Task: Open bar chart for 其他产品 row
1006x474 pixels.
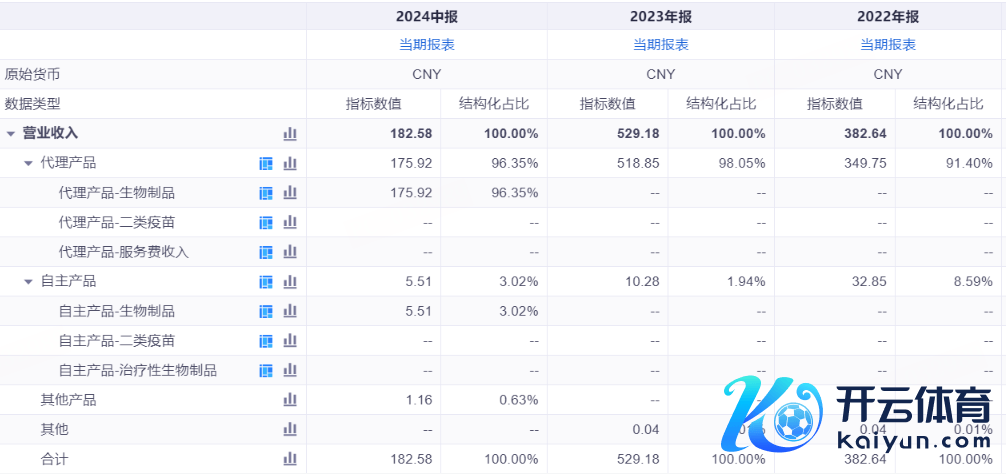Action: point(290,400)
